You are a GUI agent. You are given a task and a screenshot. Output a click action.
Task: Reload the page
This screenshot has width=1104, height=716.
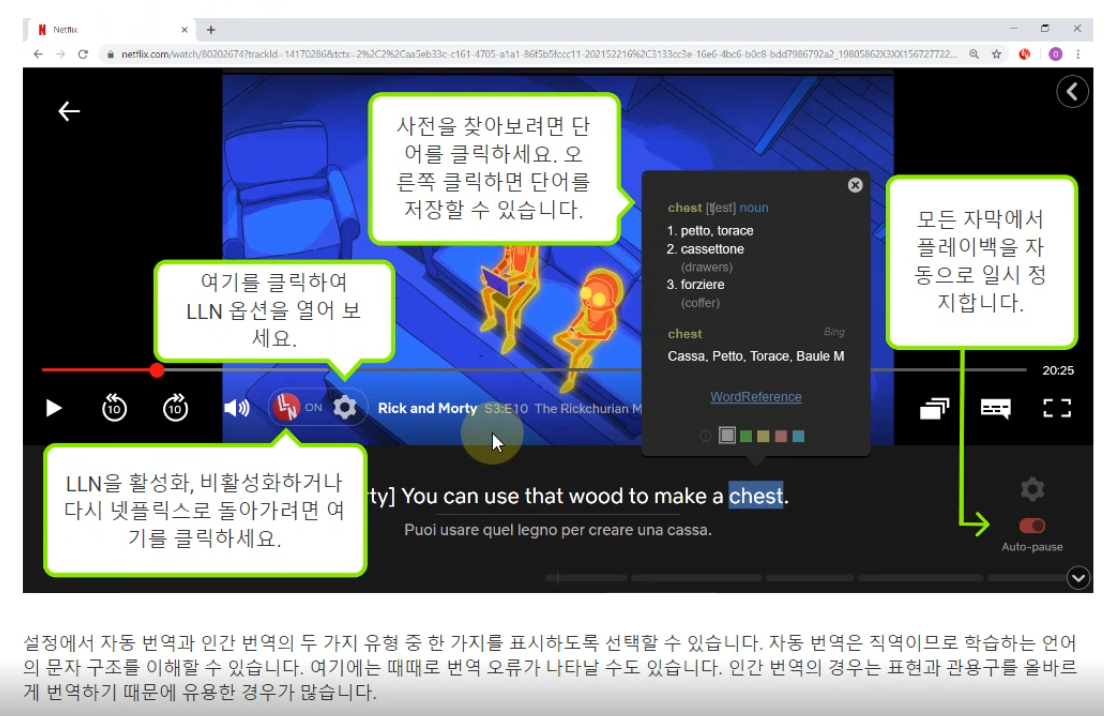click(83, 54)
